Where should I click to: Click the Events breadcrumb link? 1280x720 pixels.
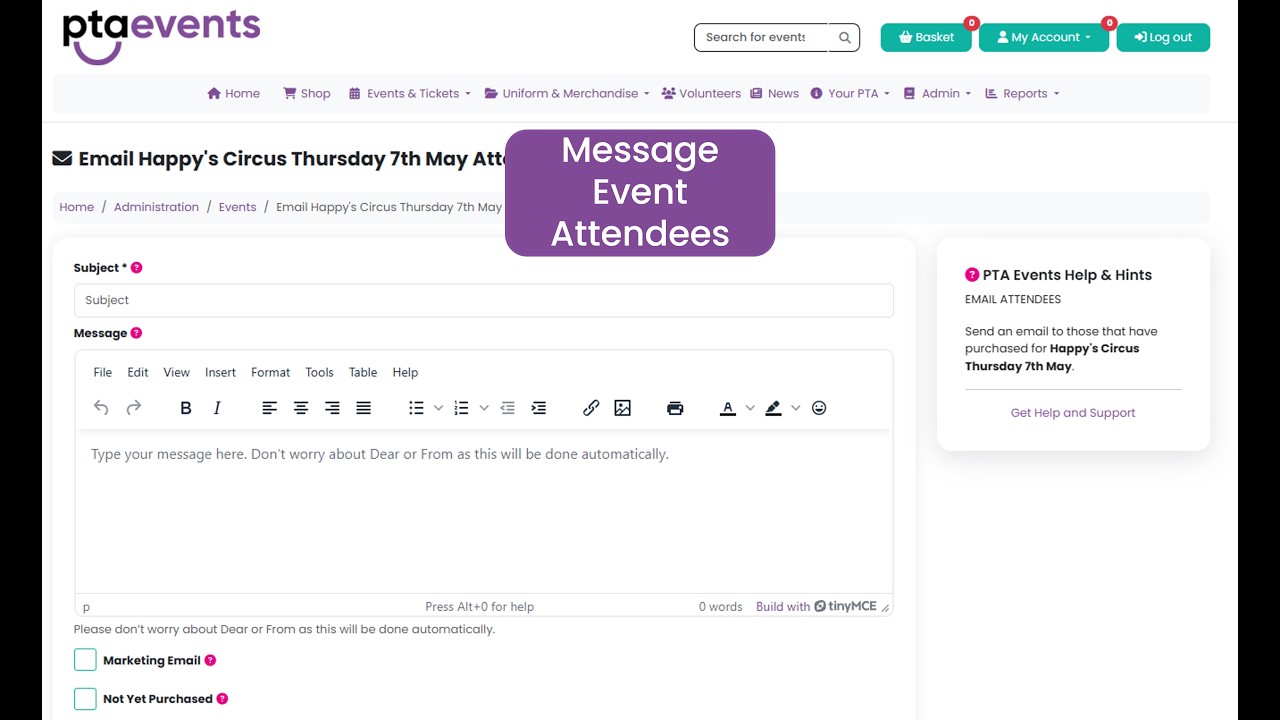(x=237, y=207)
